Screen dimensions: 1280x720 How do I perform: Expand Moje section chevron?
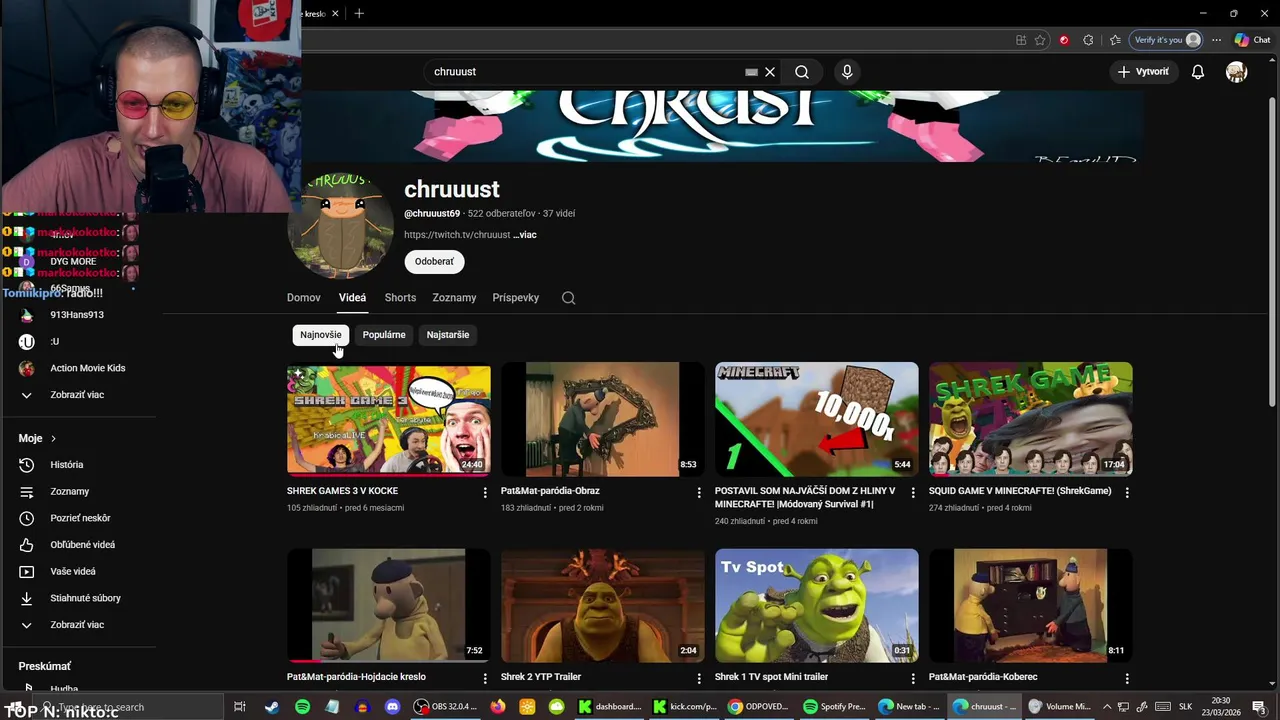53,439
